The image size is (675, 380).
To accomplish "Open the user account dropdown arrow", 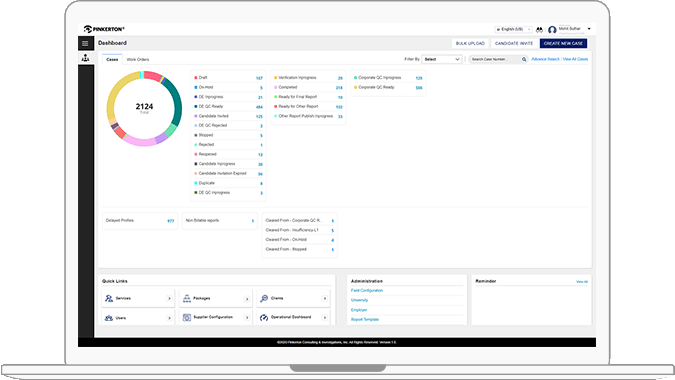I will click(x=589, y=29).
